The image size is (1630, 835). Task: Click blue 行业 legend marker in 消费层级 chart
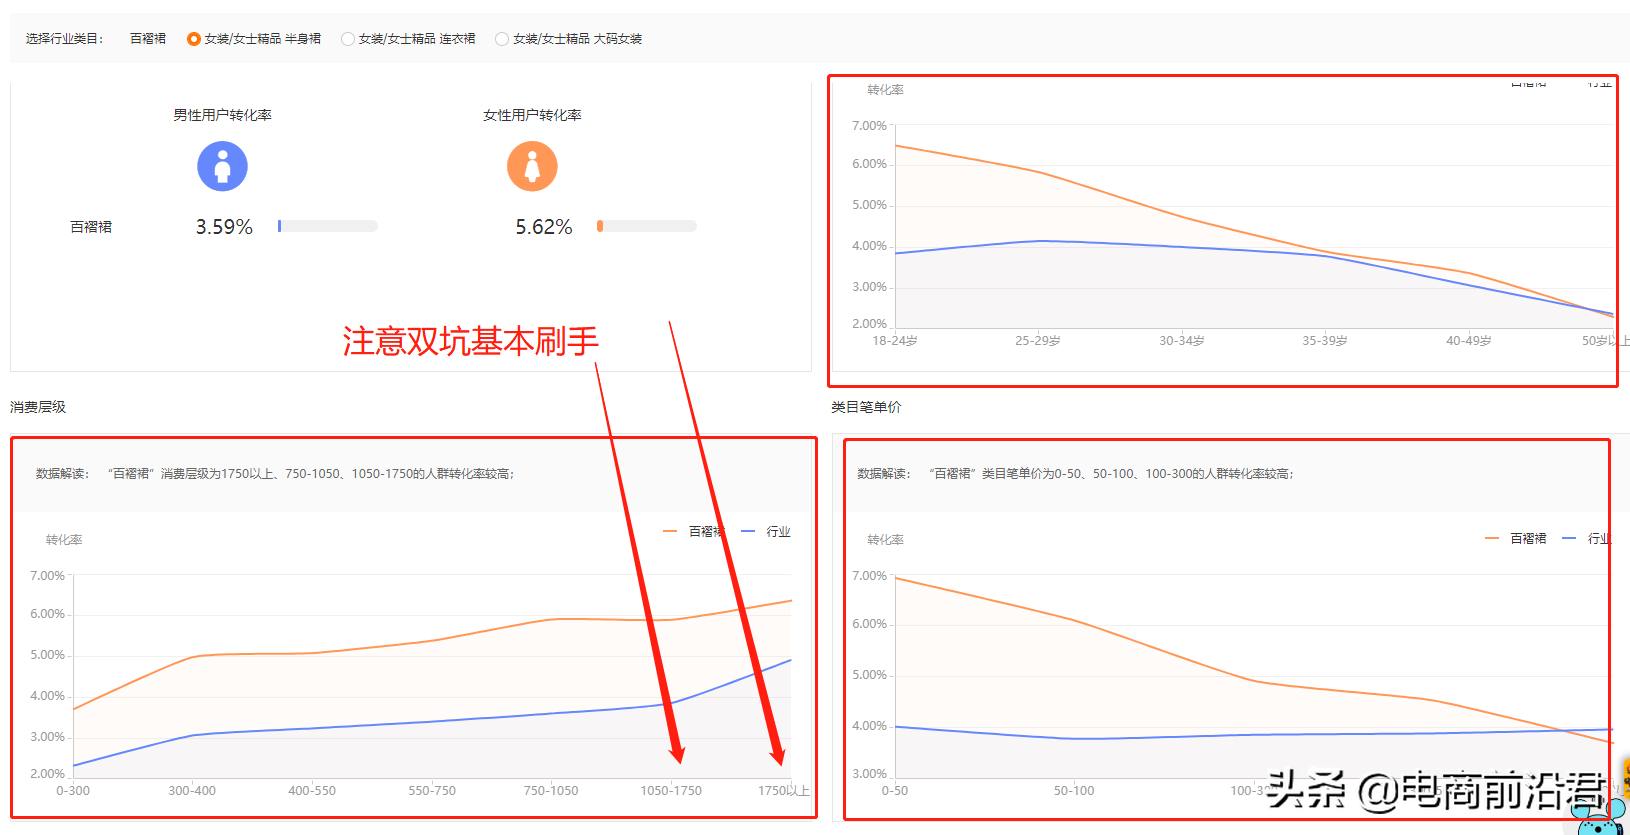[x=748, y=531]
